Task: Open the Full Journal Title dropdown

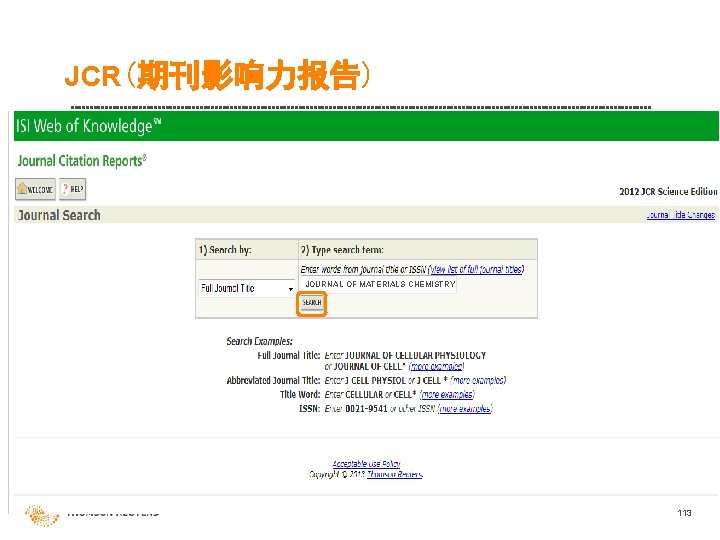Action: 247,288
